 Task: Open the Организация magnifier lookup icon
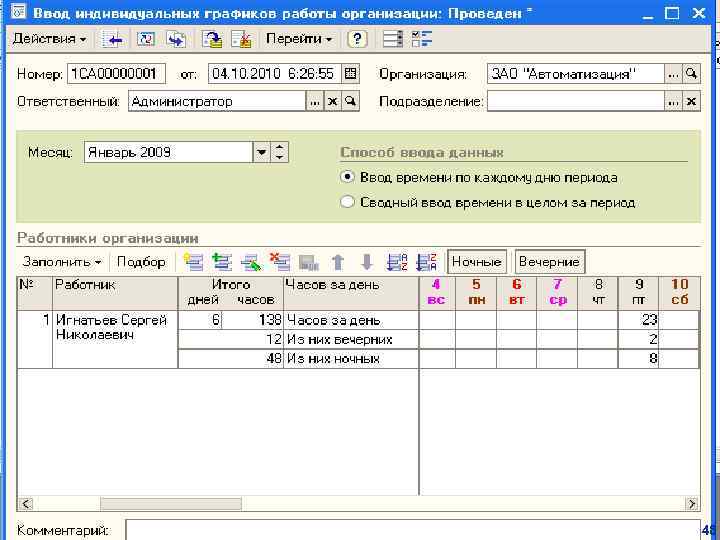[x=692, y=74]
